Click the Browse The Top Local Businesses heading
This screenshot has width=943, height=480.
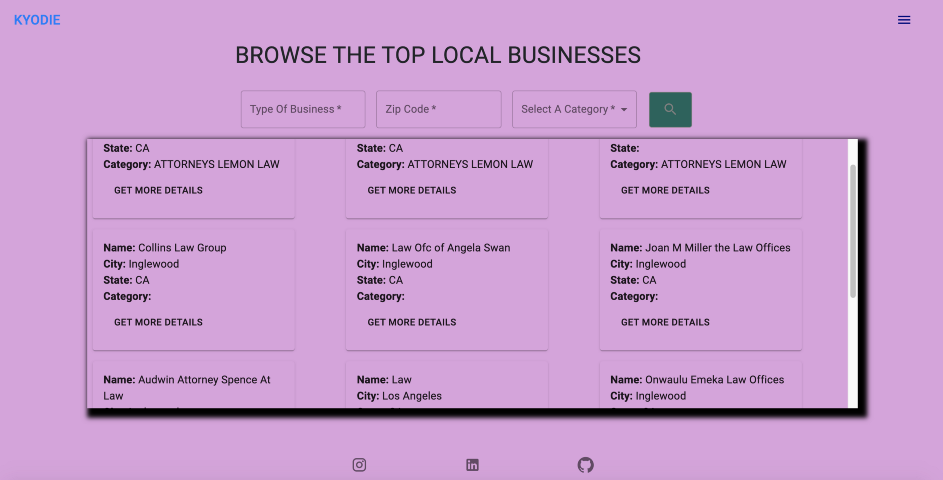click(438, 55)
